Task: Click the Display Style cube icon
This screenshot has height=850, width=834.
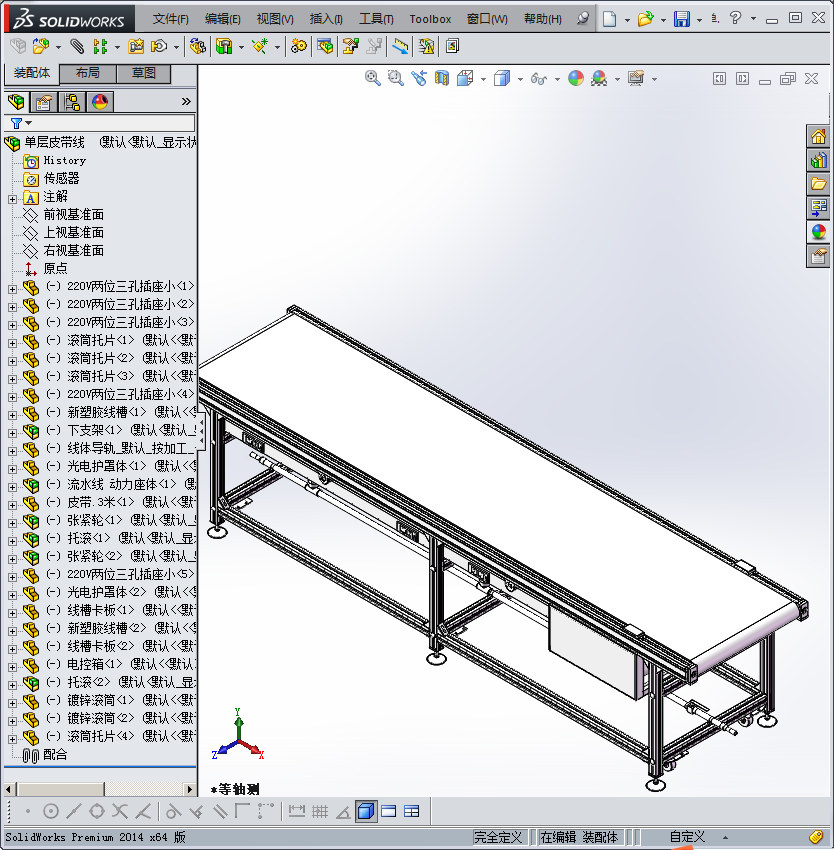Action: point(502,79)
